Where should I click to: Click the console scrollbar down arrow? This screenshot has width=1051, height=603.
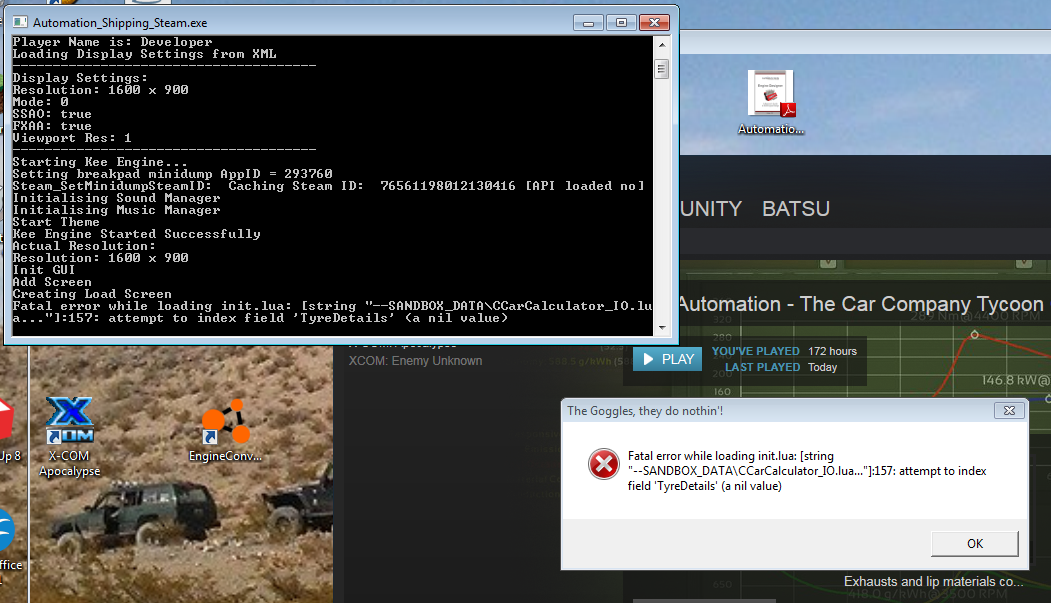click(662, 328)
